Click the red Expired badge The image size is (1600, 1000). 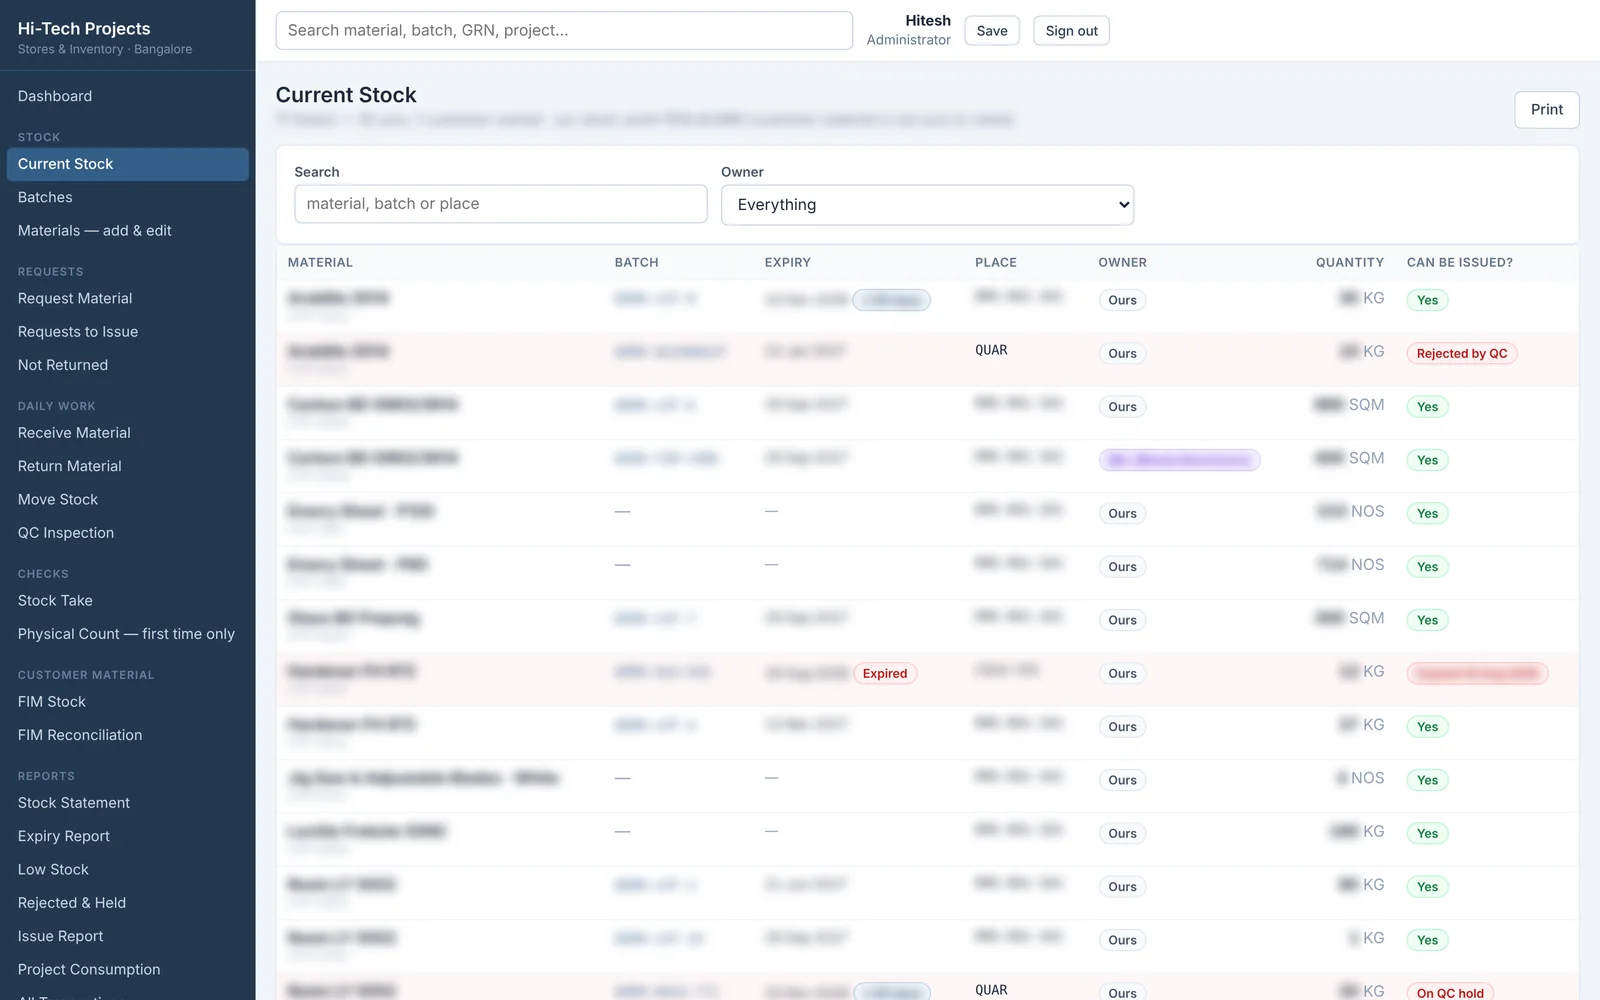click(x=885, y=674)
